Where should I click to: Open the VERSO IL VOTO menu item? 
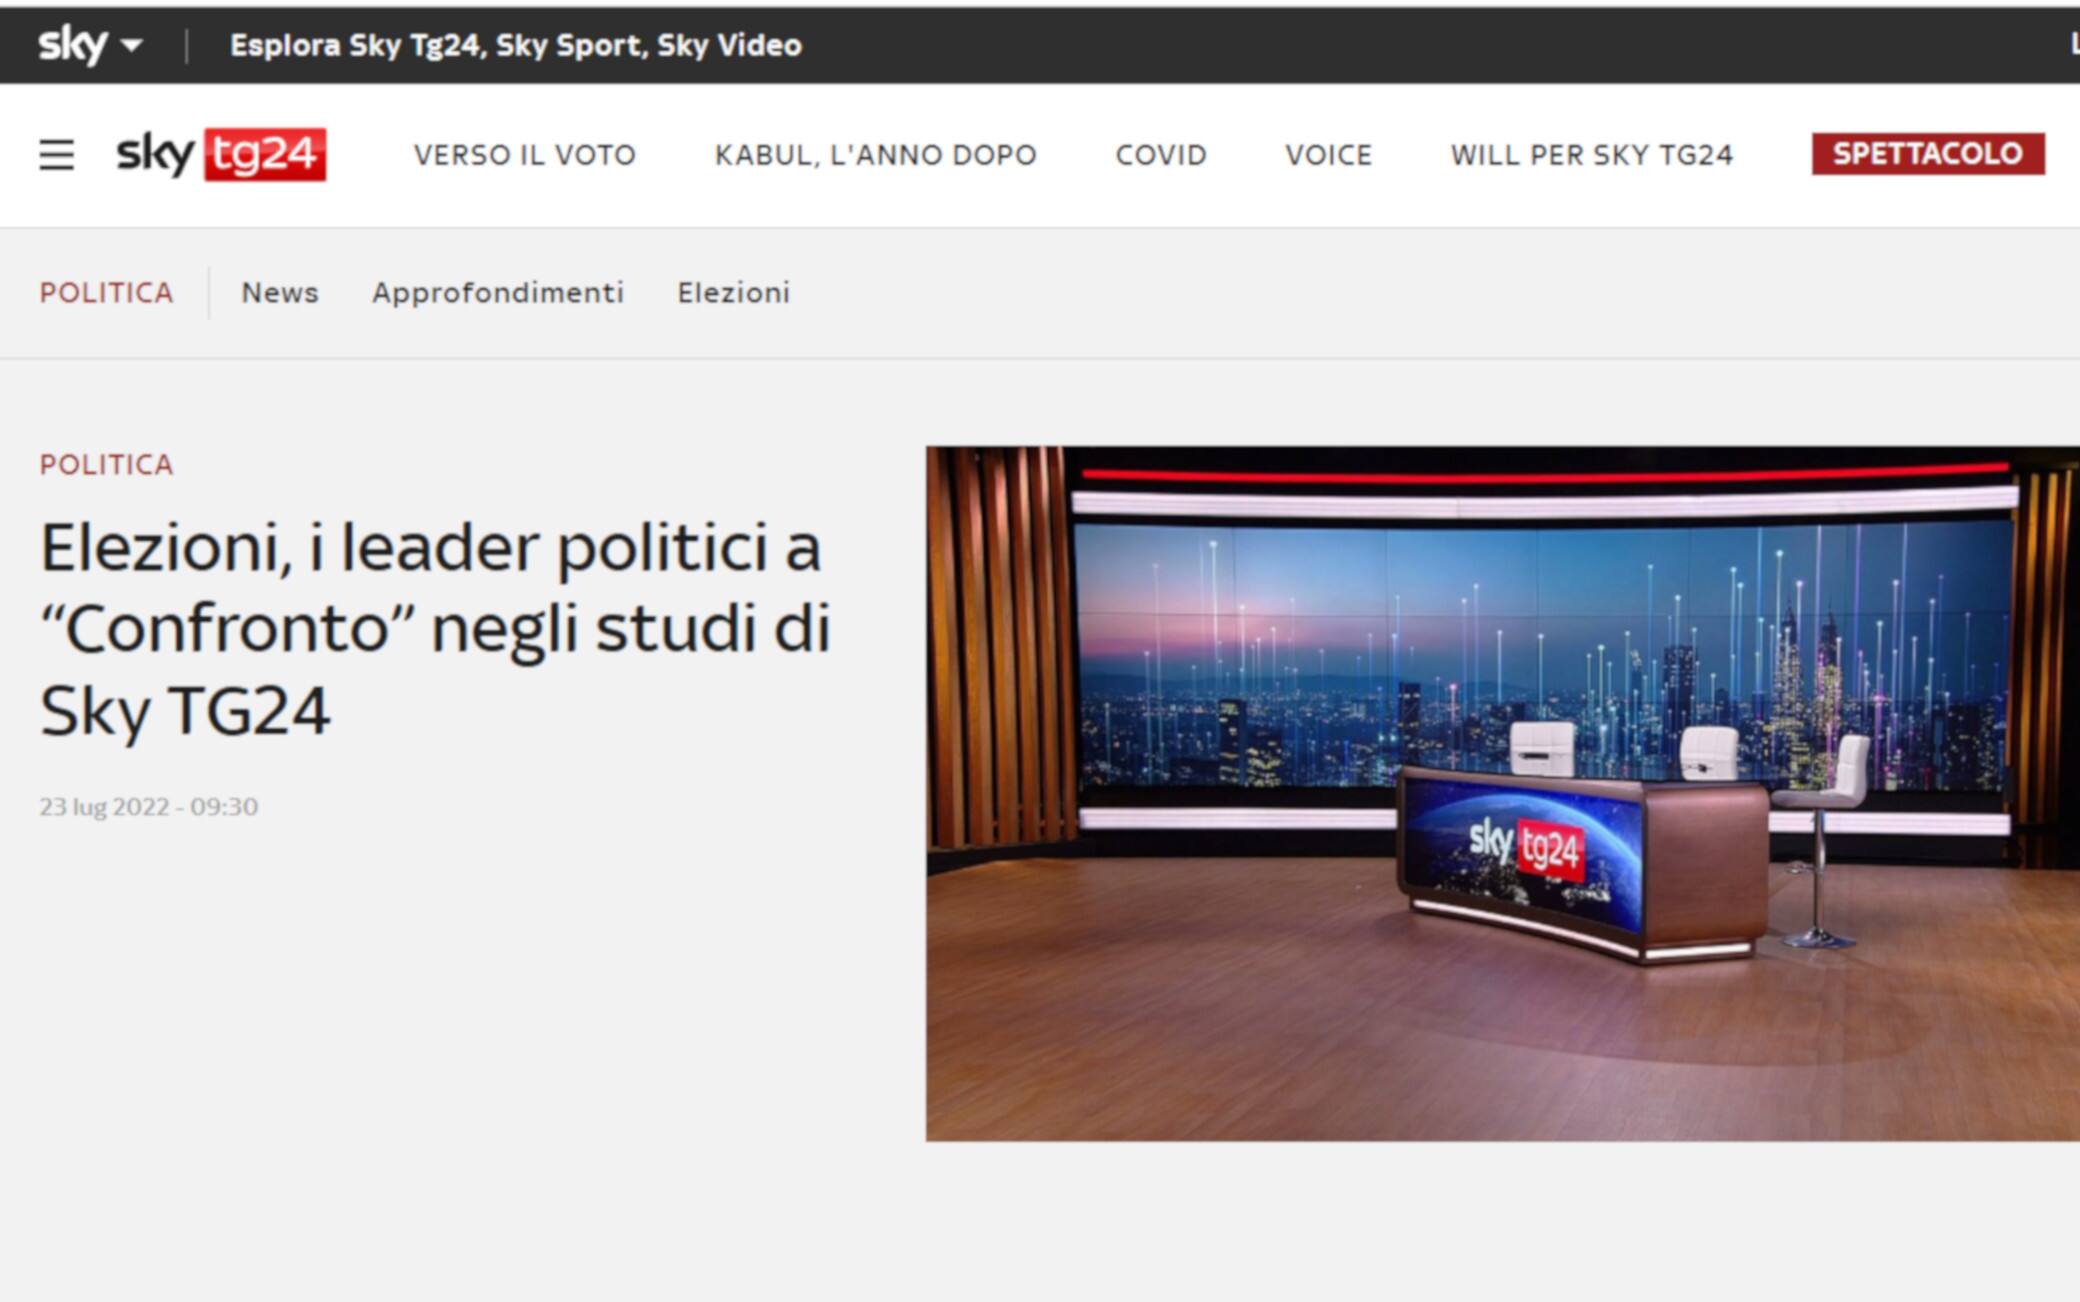coord(524,155)
